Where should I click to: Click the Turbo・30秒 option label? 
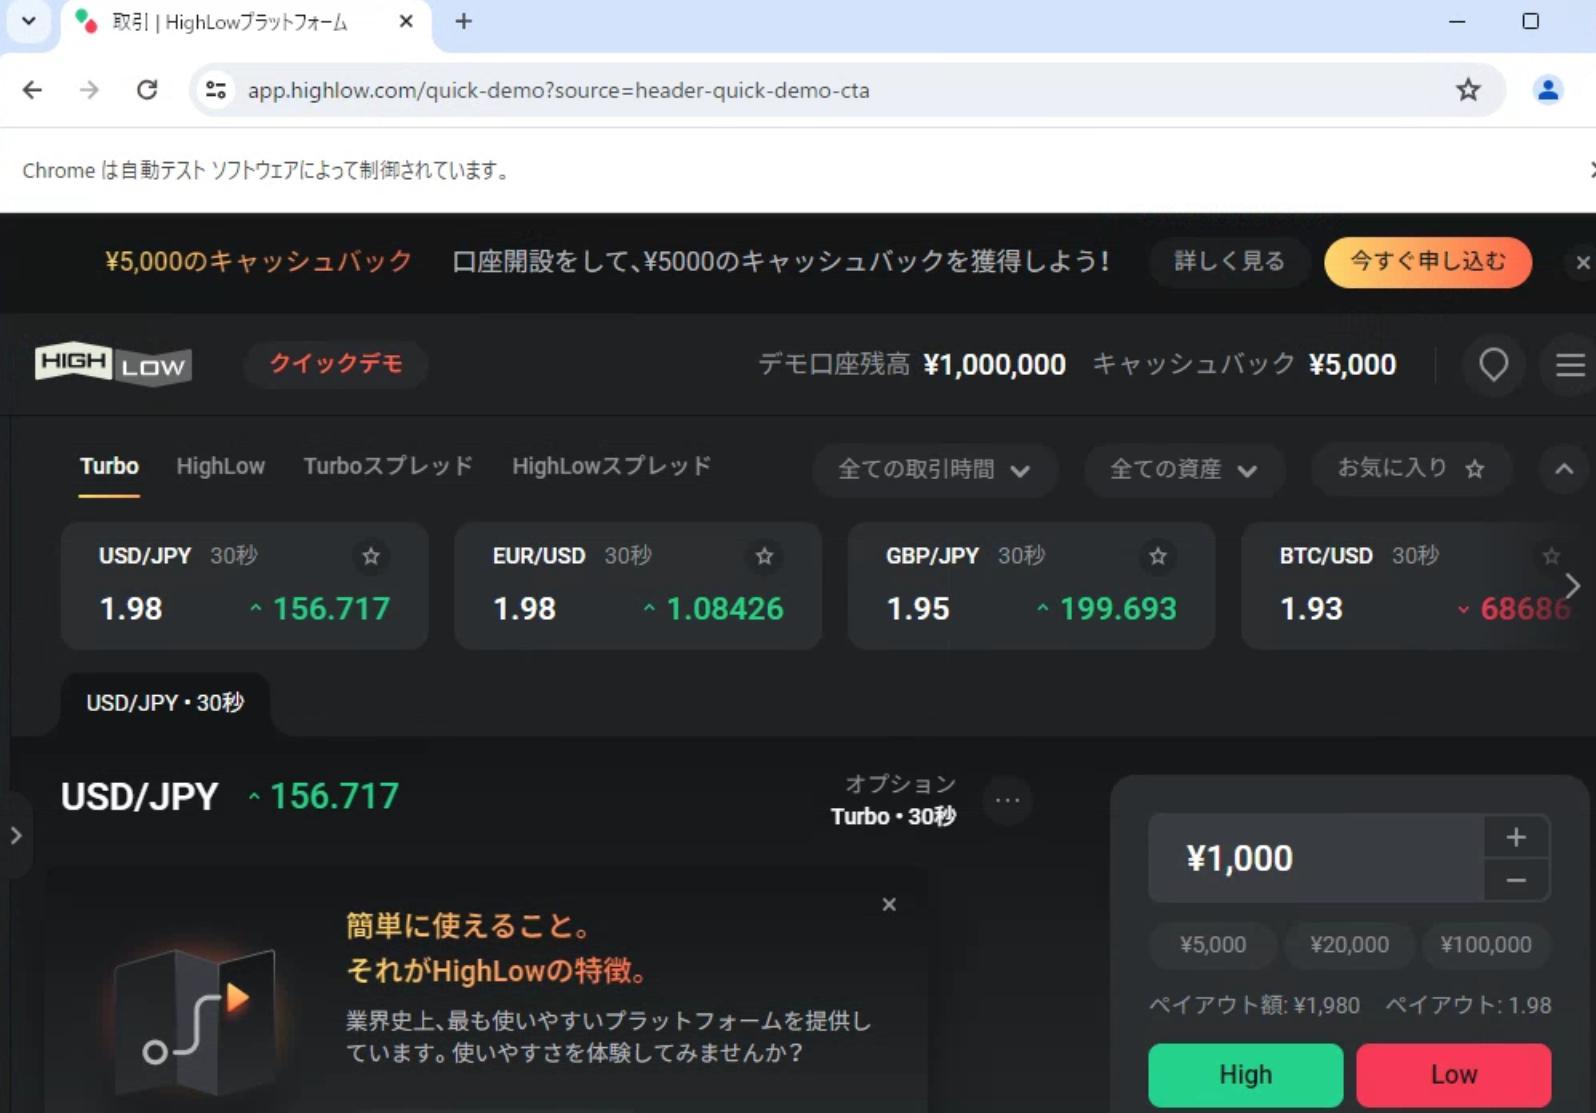point(893,817)
